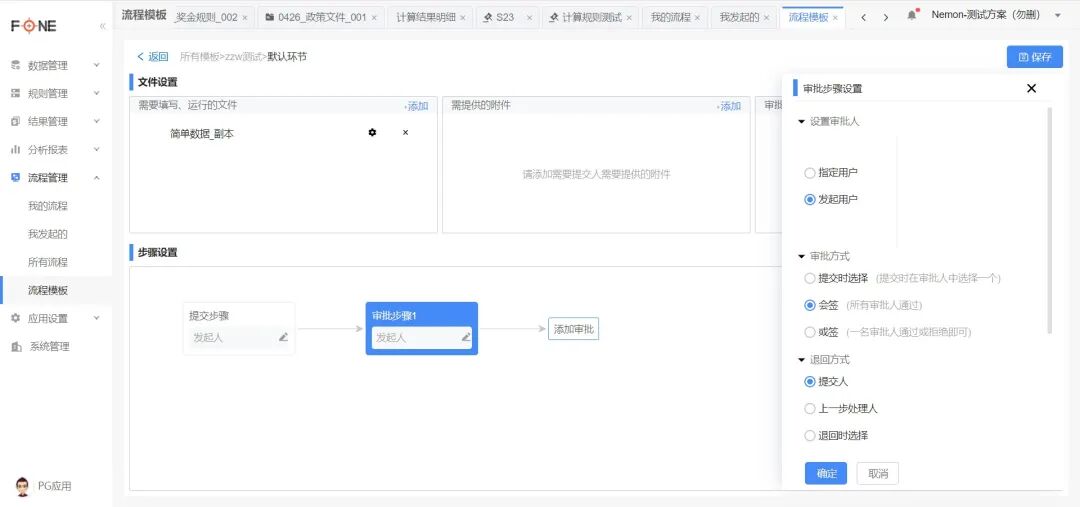Open 所有流程 in sidebar

(48, 262)
